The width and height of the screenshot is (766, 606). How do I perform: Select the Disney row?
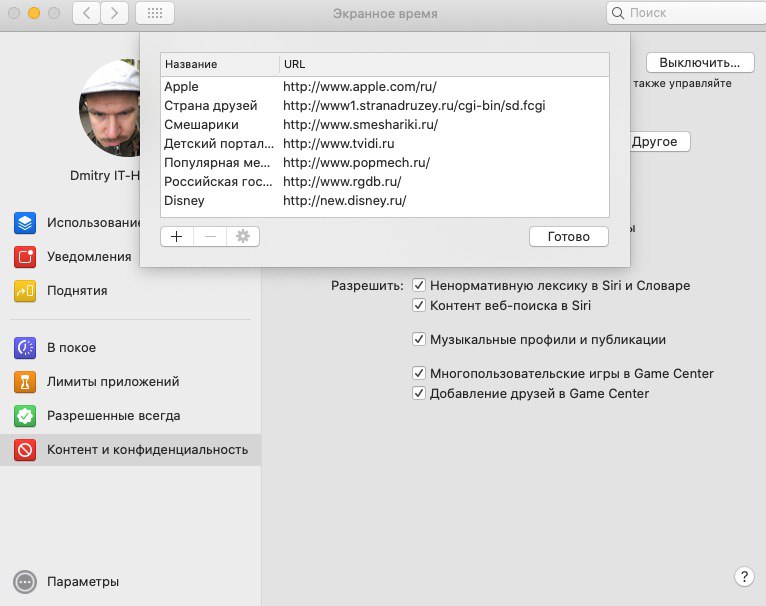[385, 201]
